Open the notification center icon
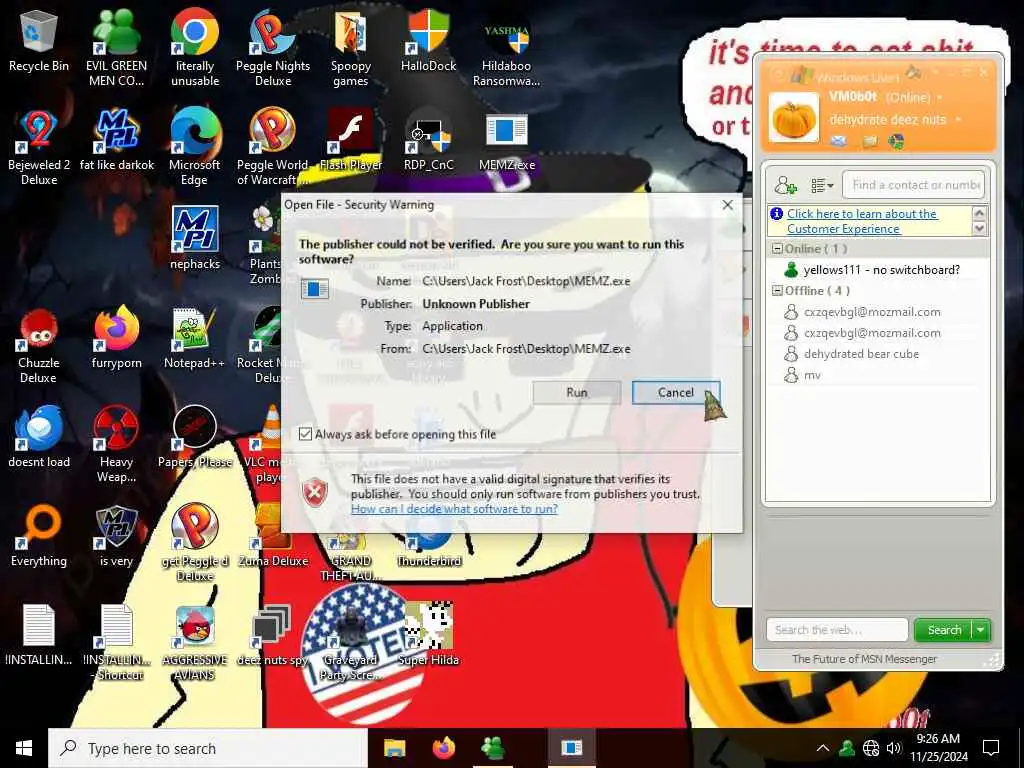Image resolution: width=1024 pixels, height=768 pixels. 991,748
